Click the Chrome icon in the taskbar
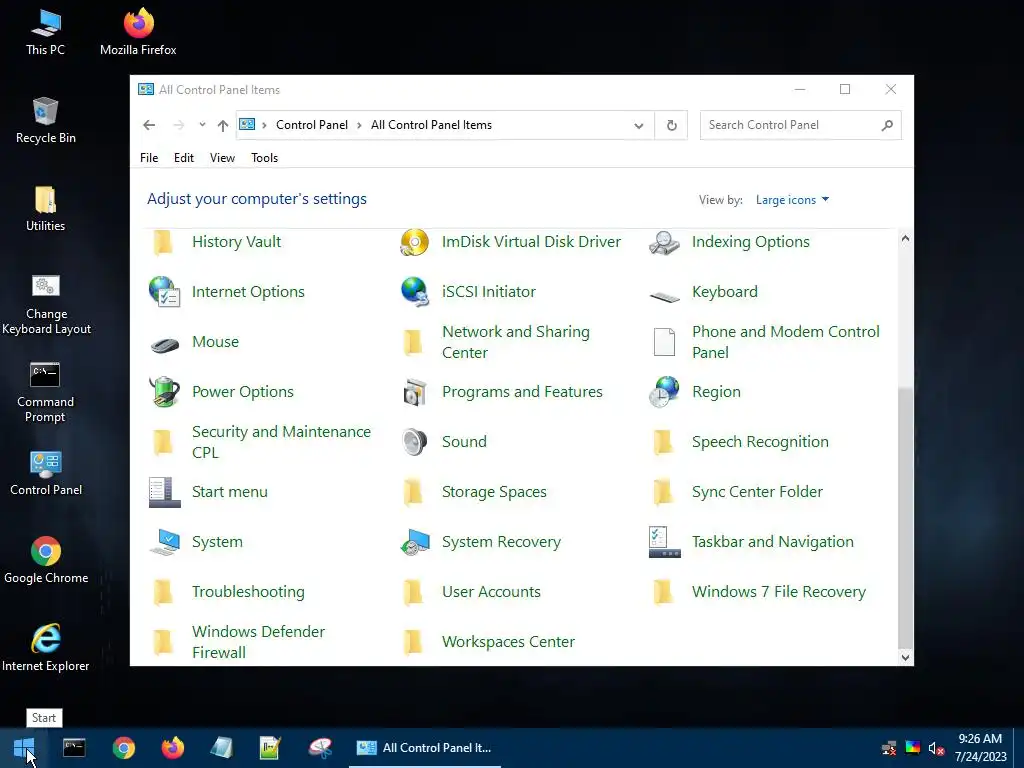Image resolution: width=1024 pixels, height=768 pixels. (x=123, y=748)
